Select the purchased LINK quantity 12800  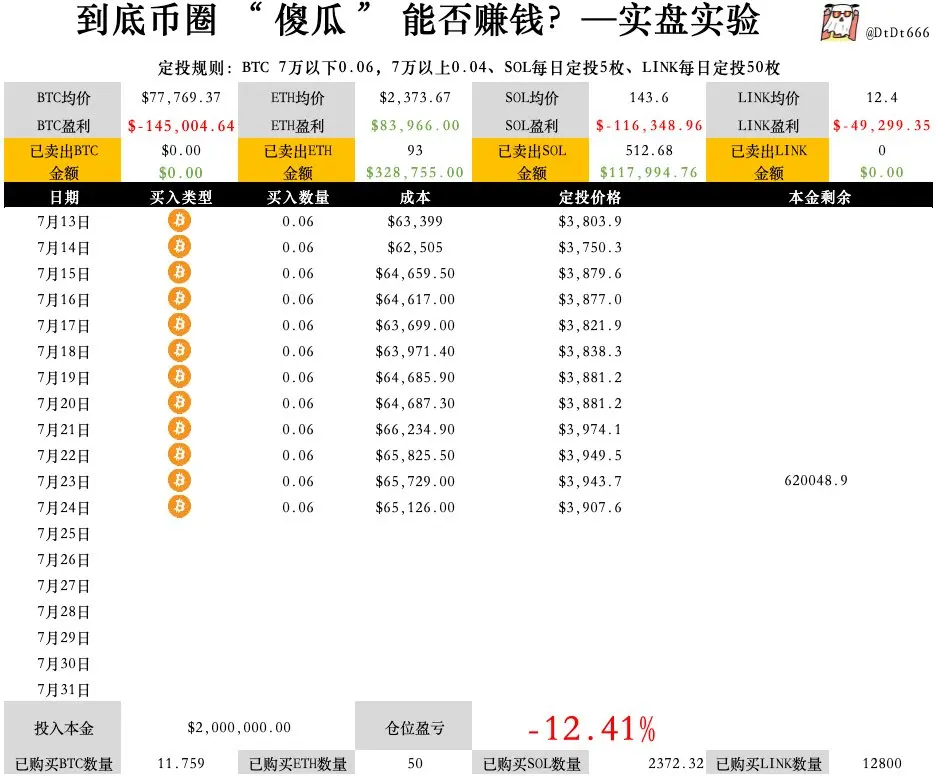point(882,763)
